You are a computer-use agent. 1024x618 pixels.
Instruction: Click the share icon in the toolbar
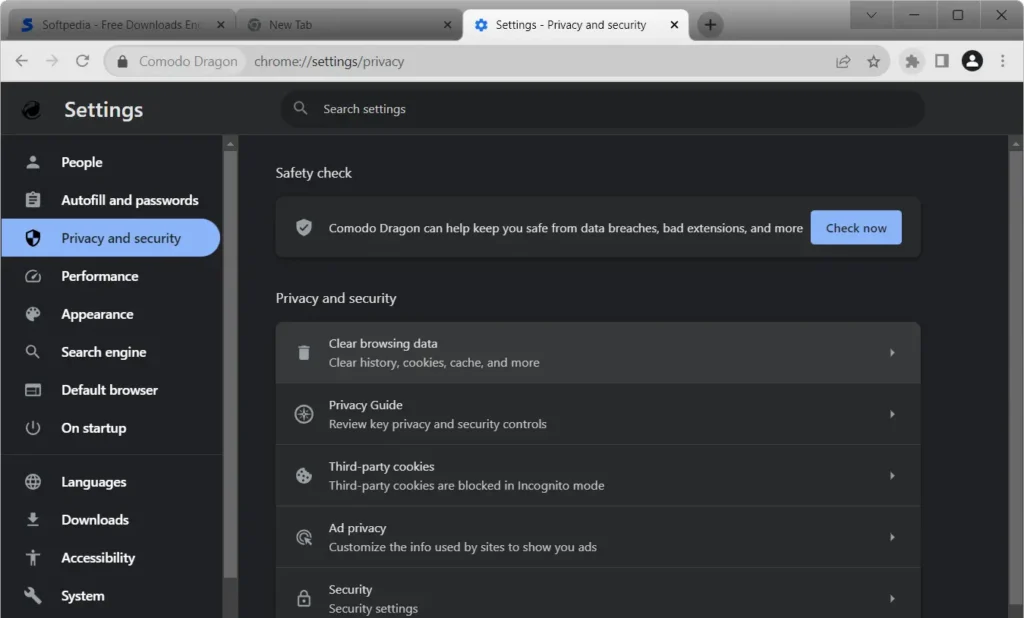tap(843, 61)
